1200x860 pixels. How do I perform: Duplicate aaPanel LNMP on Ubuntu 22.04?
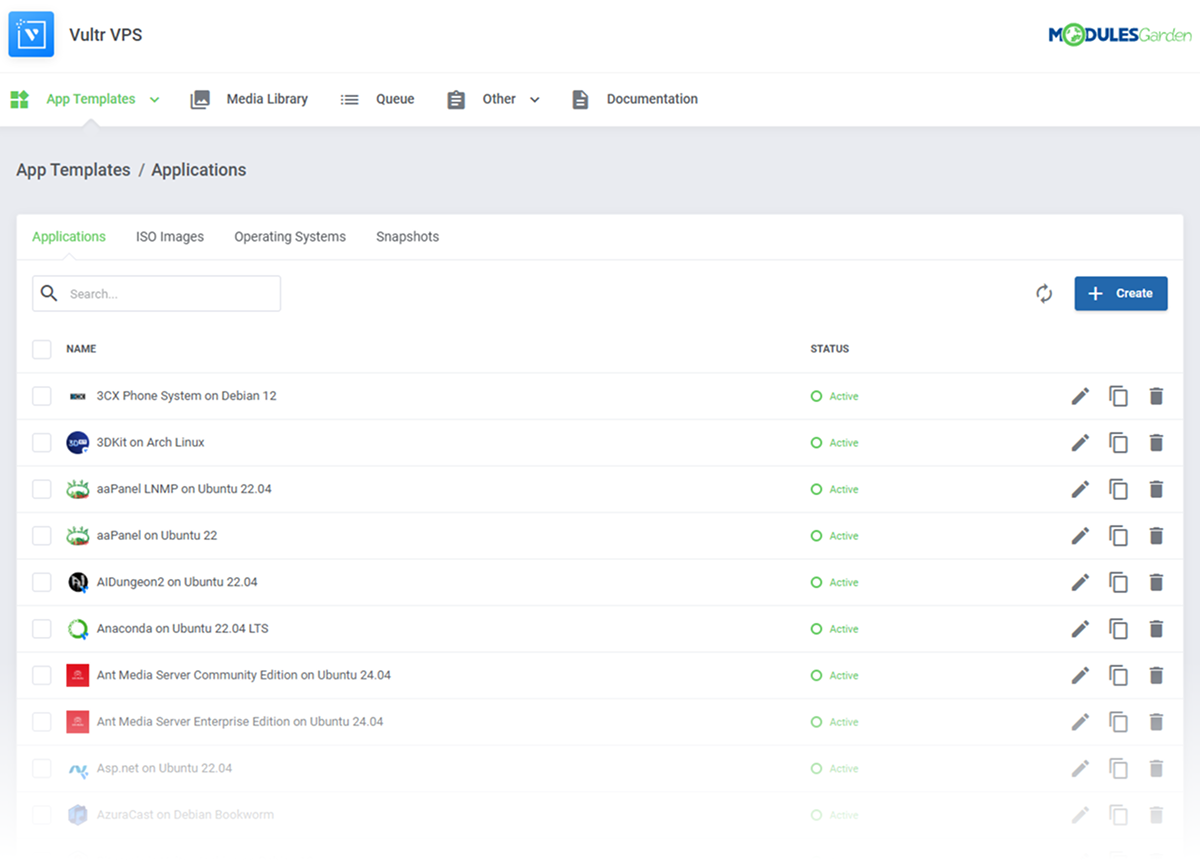[x=1118, y=489]
